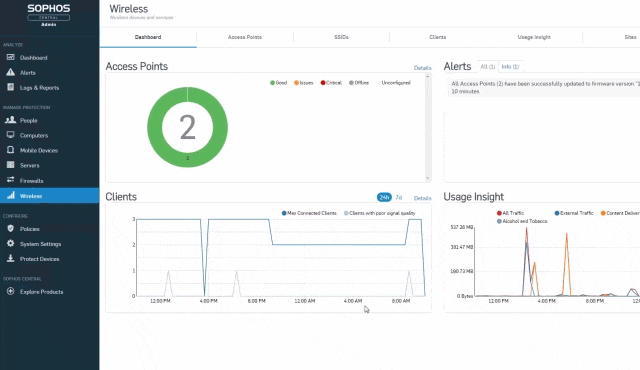This screenshot has height=370, width=640.
Task: Click the Firewalls arrows icon
Action: 11,180
